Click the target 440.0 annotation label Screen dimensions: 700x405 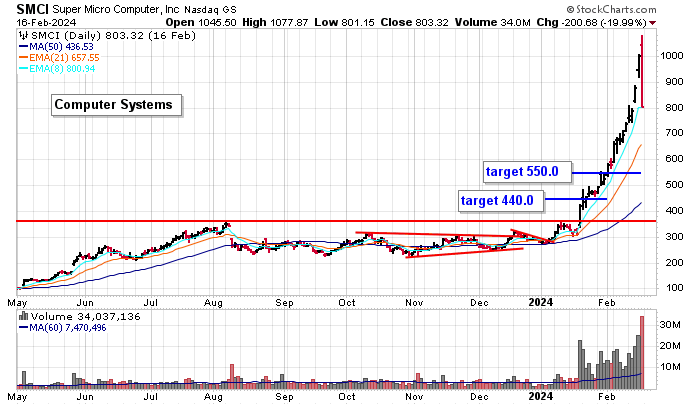[502, 201]
